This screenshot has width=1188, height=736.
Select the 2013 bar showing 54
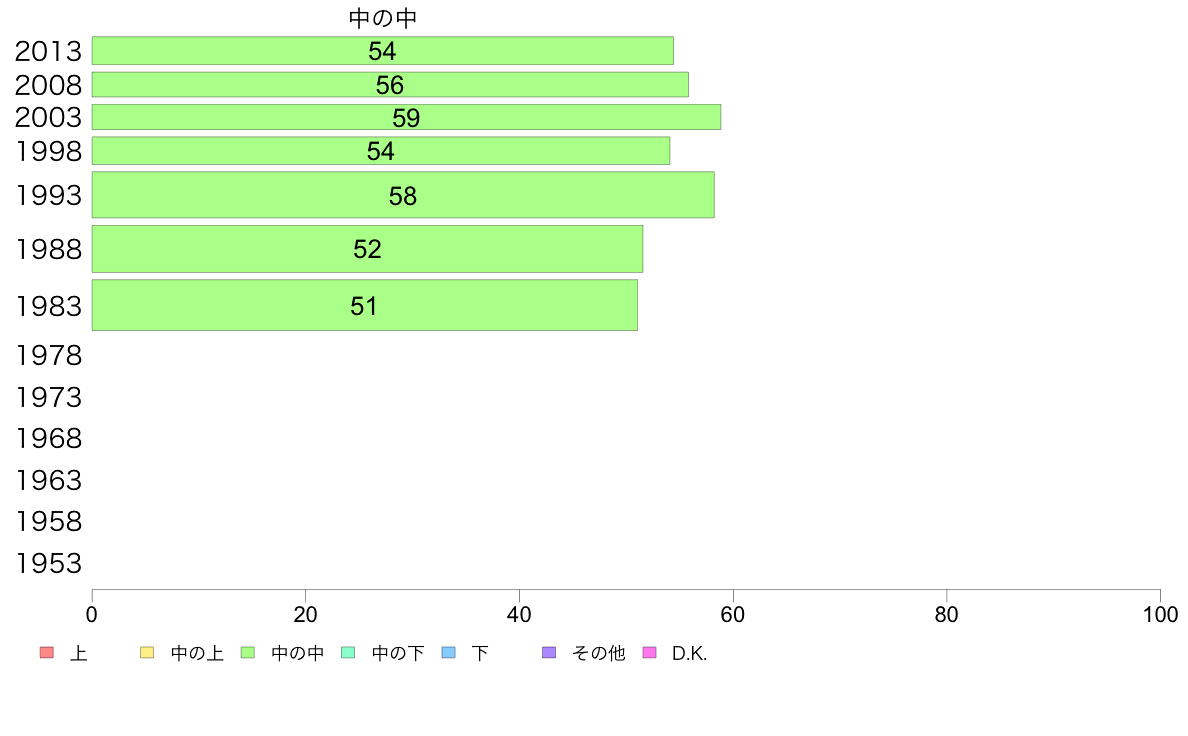click(x=383, y=51)
